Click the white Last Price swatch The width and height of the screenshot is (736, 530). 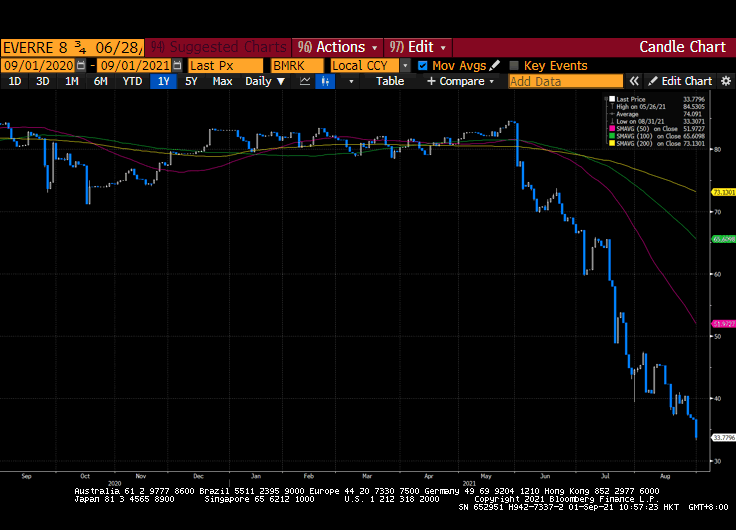click(x=612, y=99)
